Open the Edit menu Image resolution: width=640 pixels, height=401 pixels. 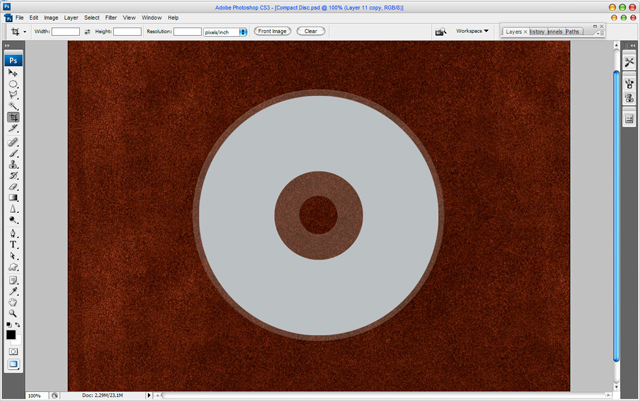coord(33,18)
